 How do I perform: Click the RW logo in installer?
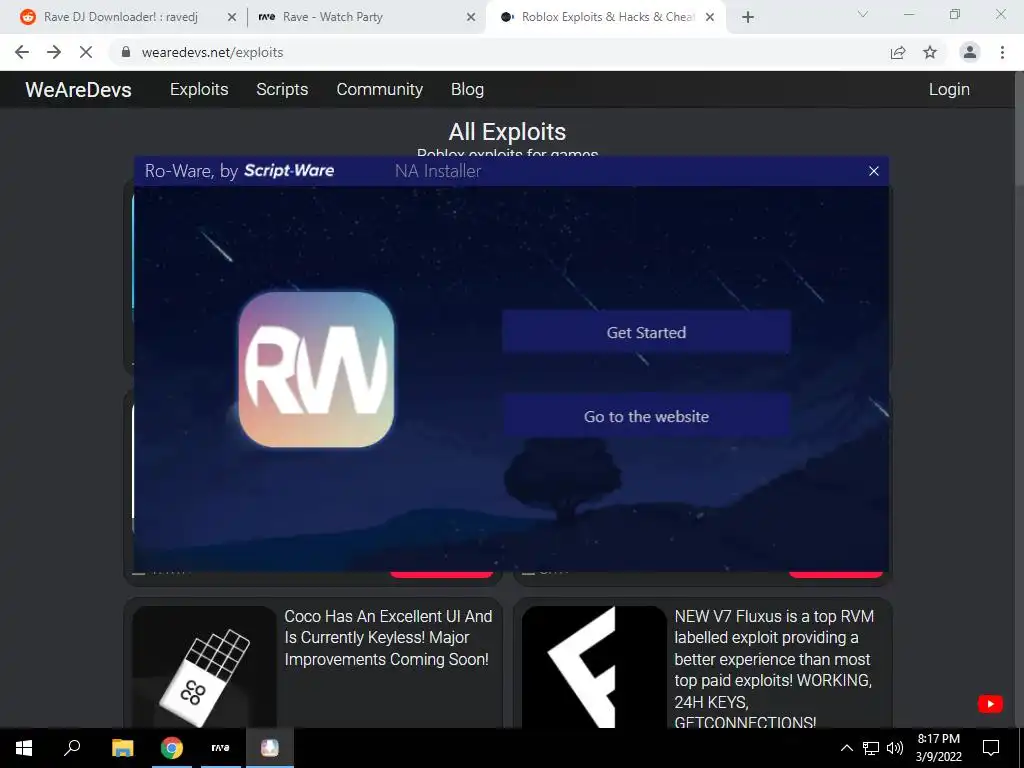click(x=316, y=369)
